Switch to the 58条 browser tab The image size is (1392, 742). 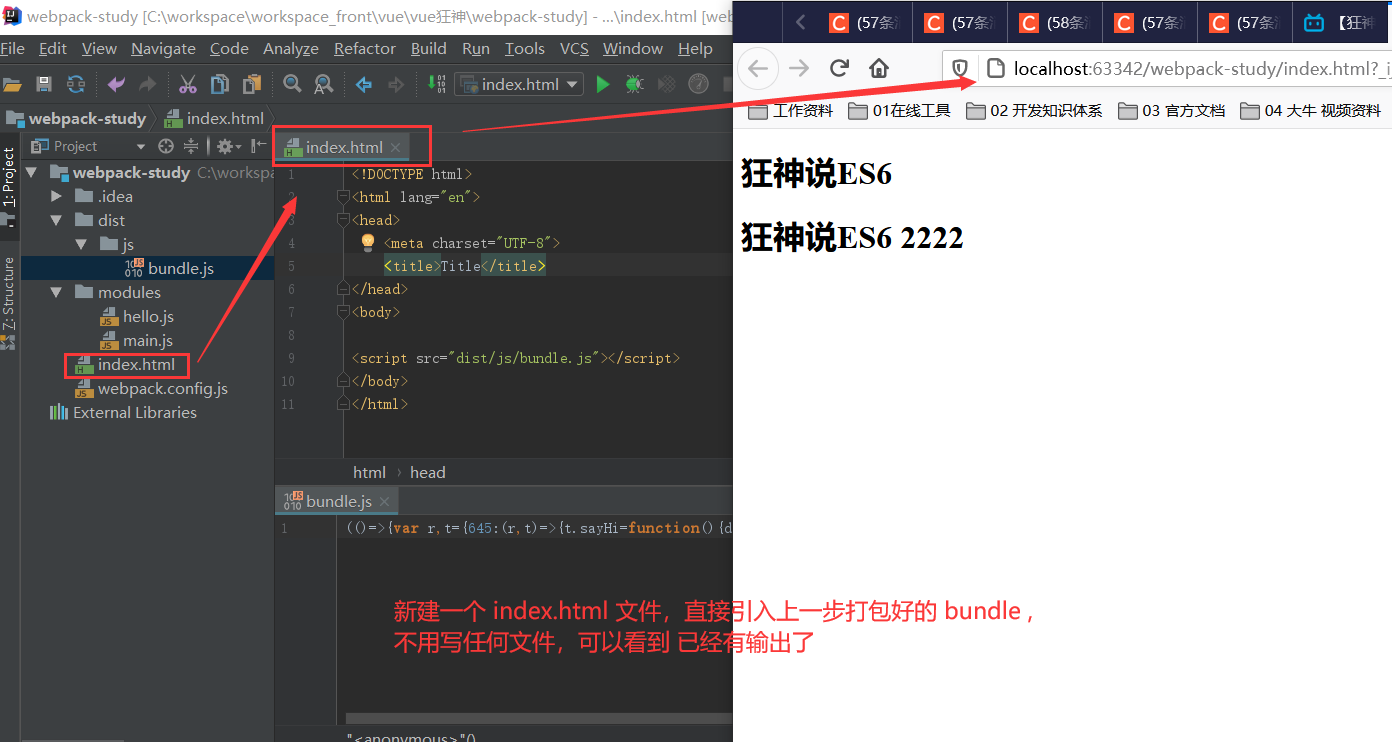(x=1054, y=23)
